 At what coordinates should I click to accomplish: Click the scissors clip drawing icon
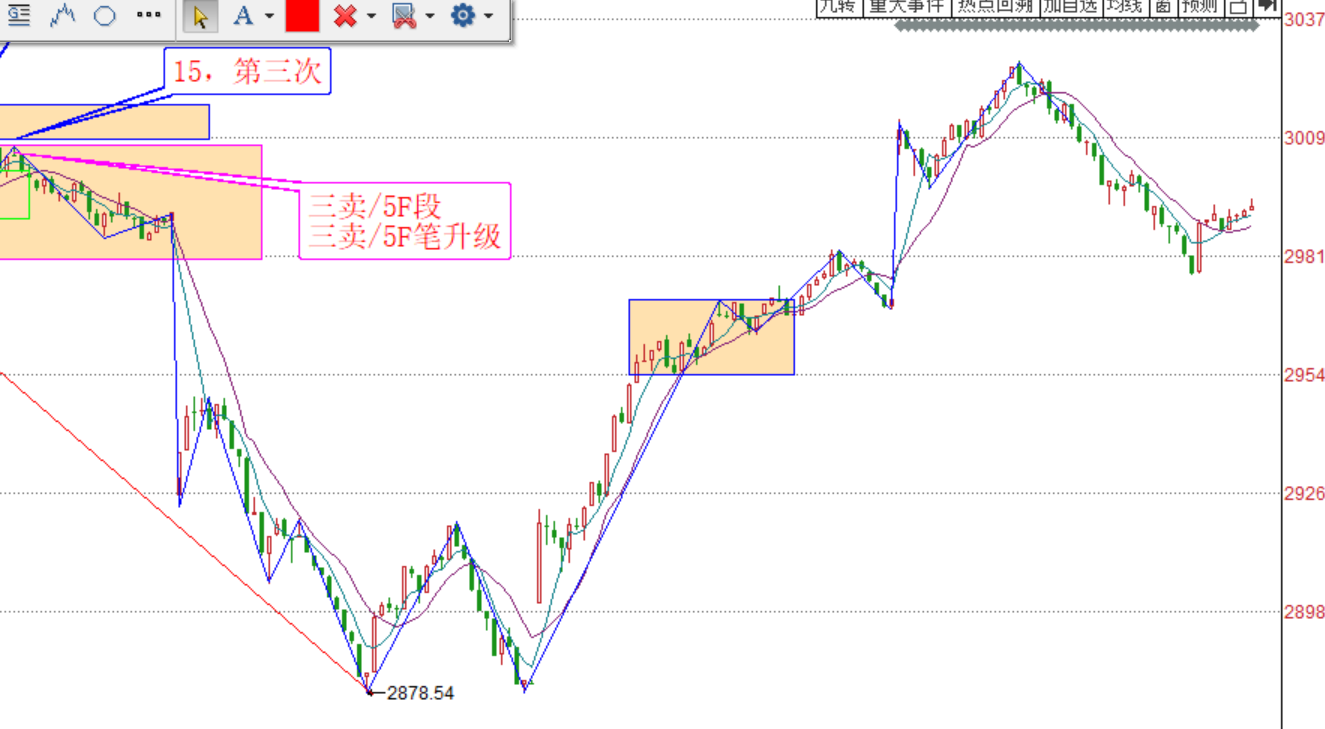(x=403, y=16)
